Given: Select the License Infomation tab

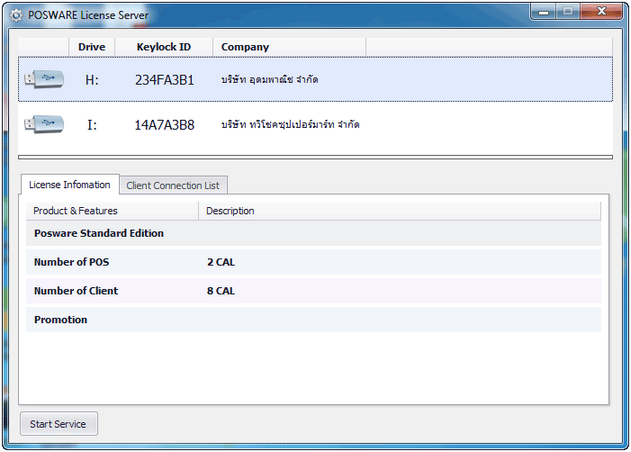Looking at the screenshot, I should [69, 185].
